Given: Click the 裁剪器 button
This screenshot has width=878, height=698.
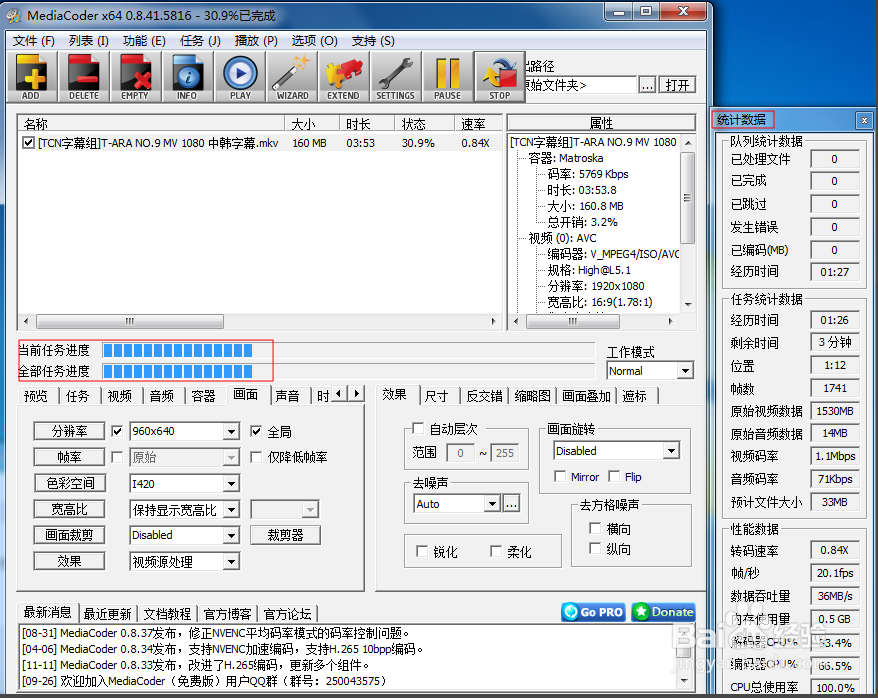Looking at the screenshot, I should [x=284, y=535].
